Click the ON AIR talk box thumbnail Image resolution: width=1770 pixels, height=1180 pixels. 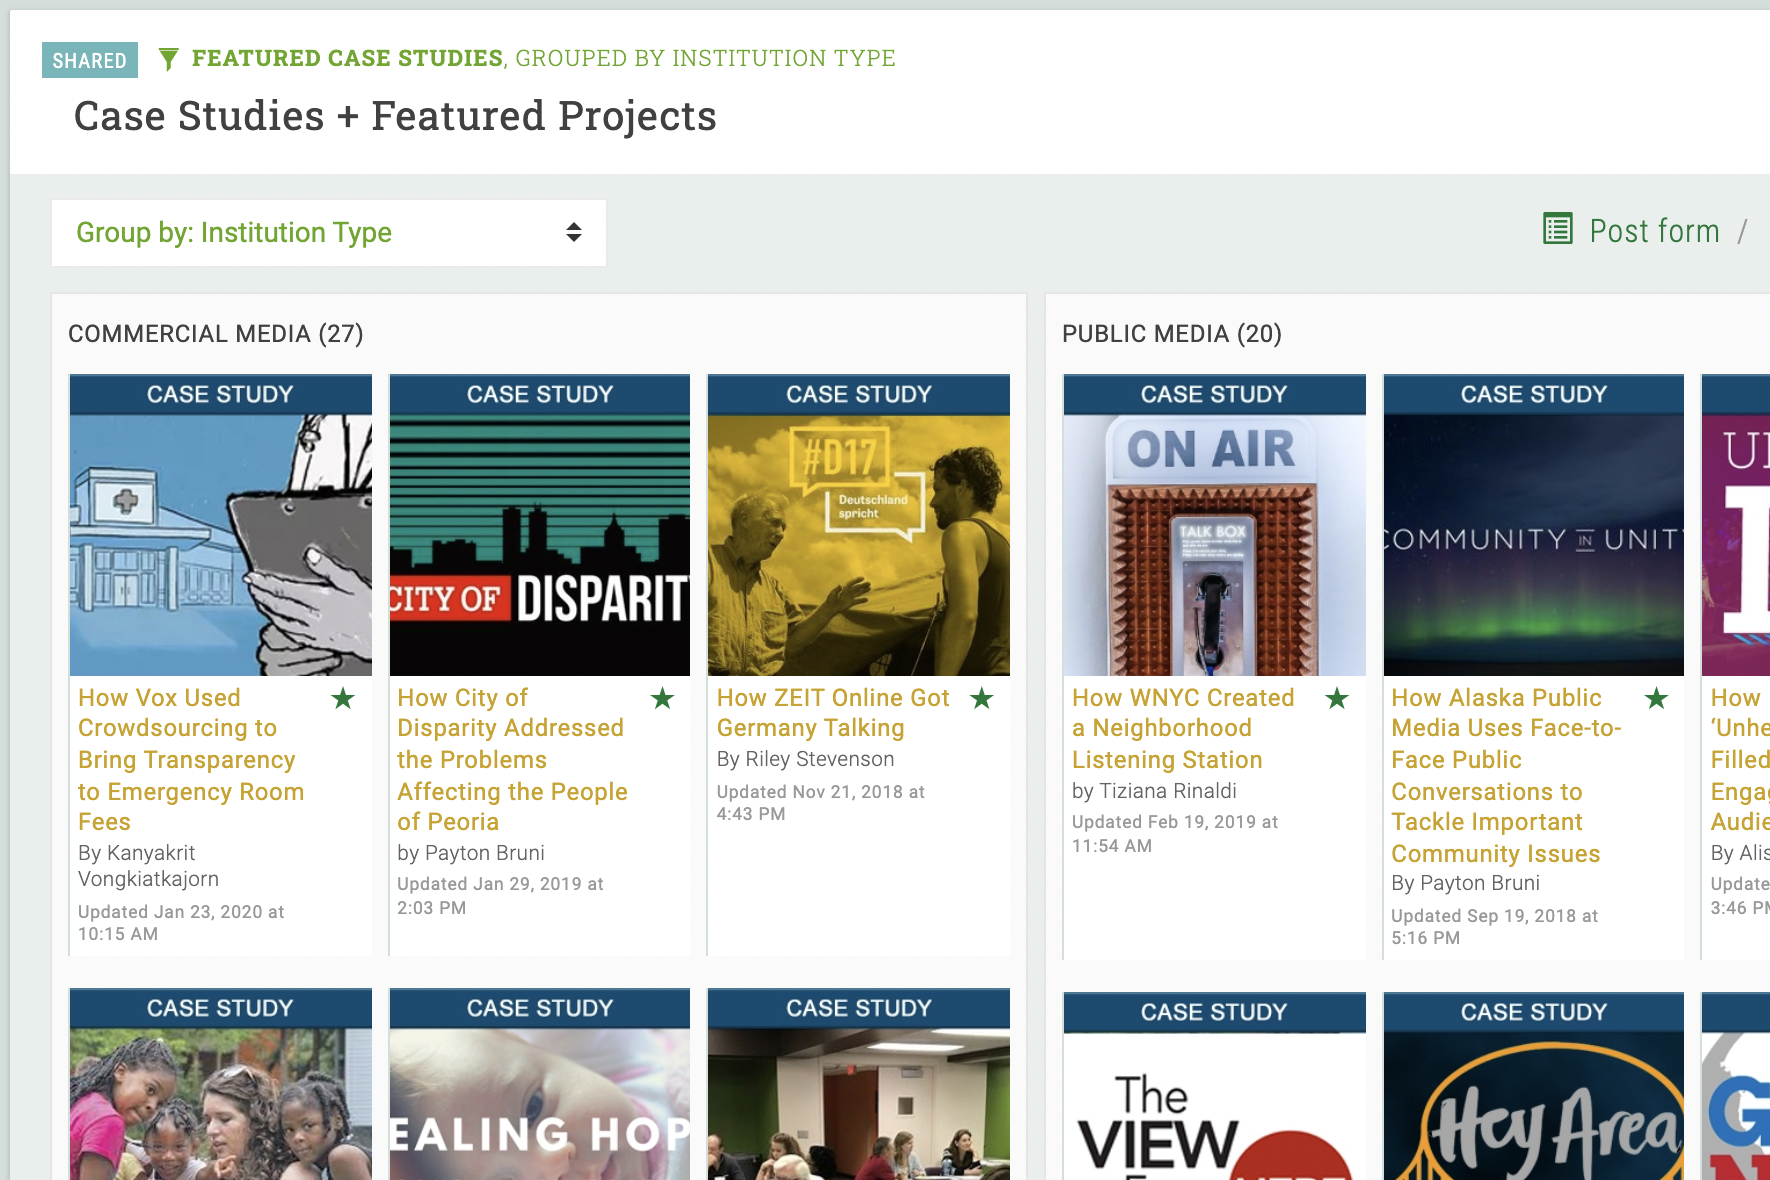(1214, 545)
